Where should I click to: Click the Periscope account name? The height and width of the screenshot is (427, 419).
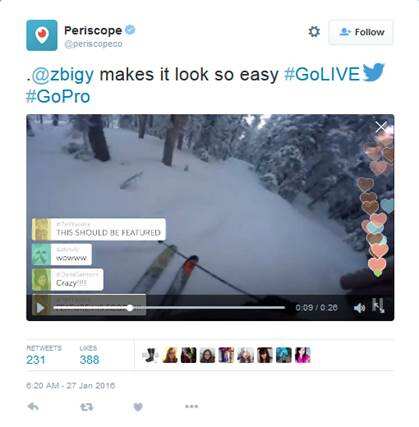click(93, 30)
